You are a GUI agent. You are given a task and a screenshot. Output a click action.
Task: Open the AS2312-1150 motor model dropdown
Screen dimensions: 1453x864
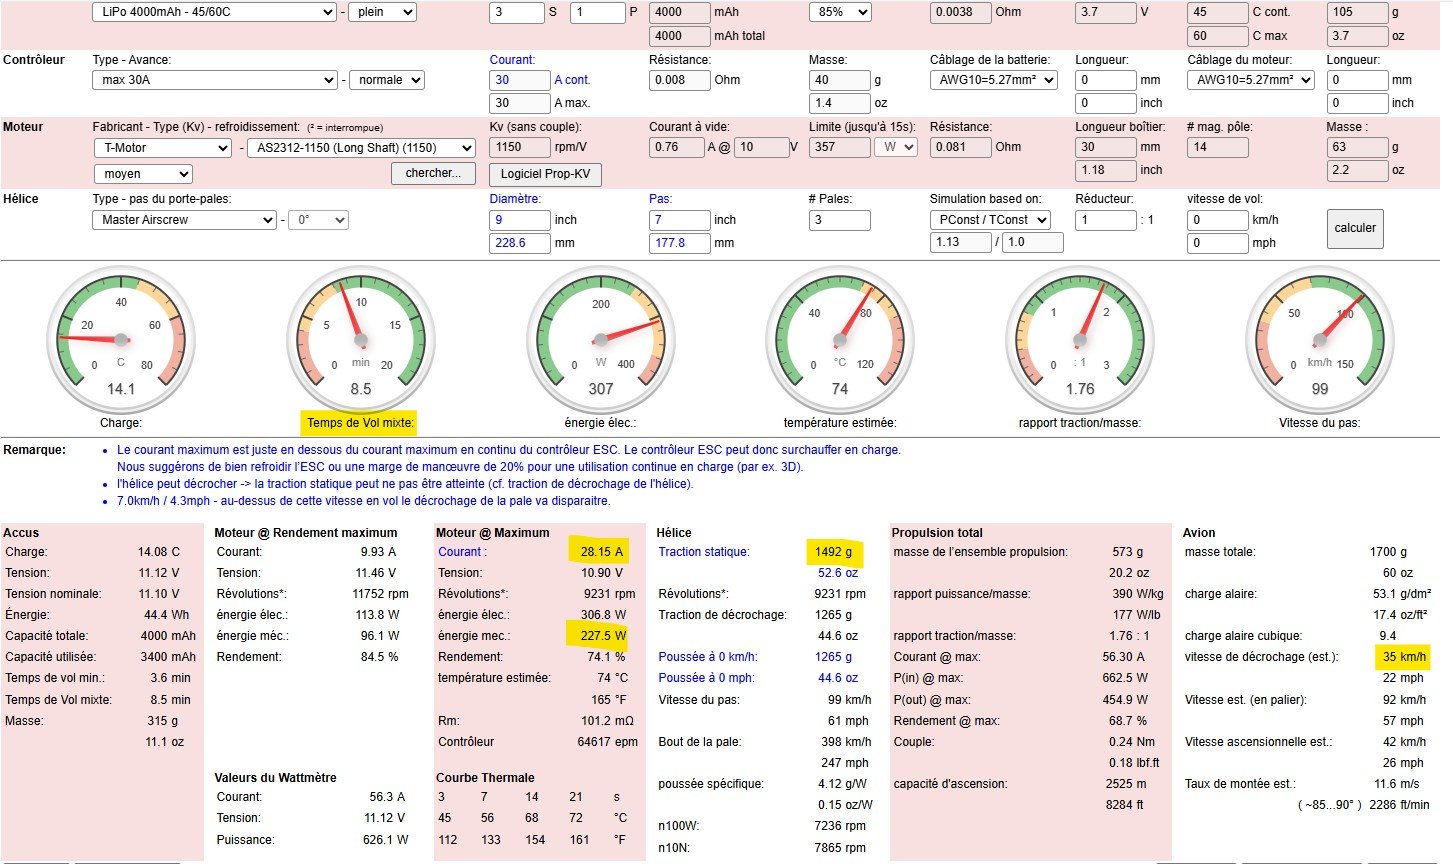(x=361, y=148)
